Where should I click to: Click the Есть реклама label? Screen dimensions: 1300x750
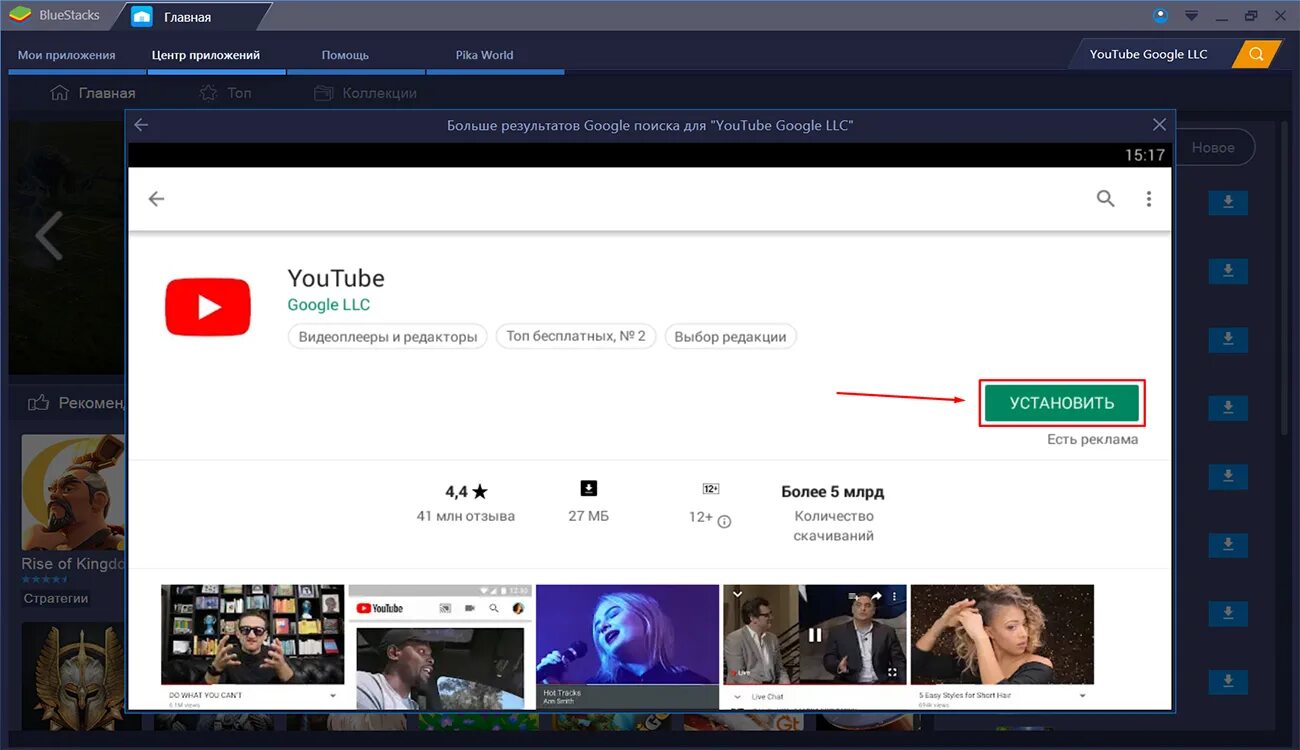point(1092,439)
